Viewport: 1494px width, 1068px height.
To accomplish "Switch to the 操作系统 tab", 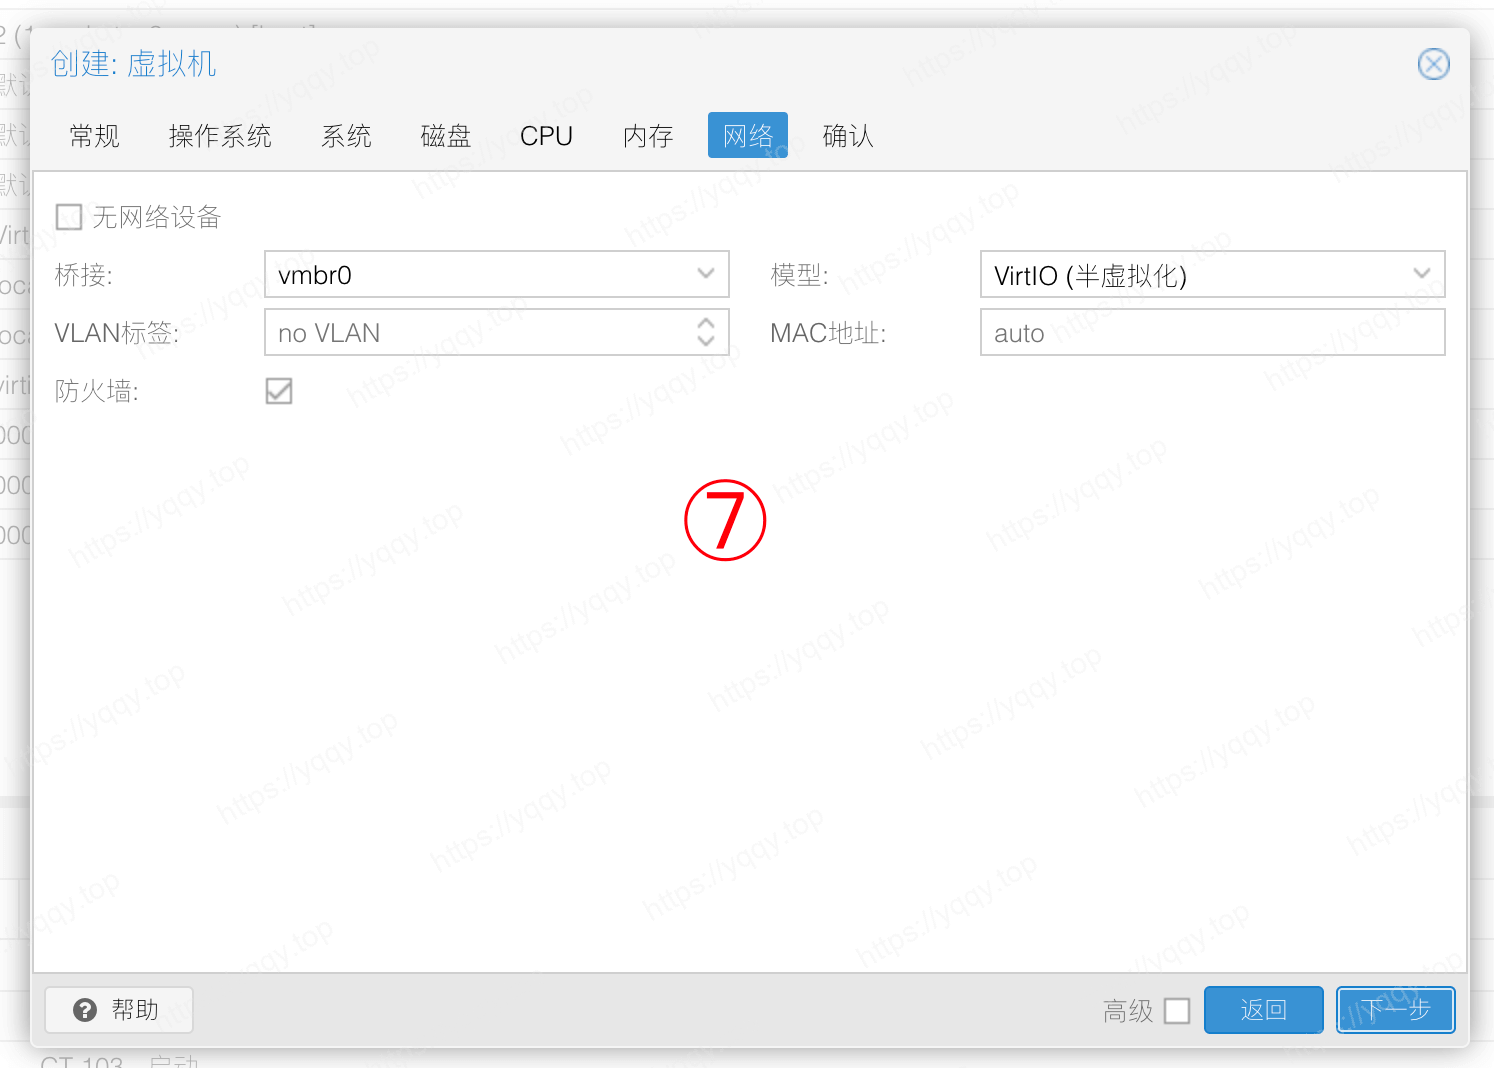I will (220, 136).
